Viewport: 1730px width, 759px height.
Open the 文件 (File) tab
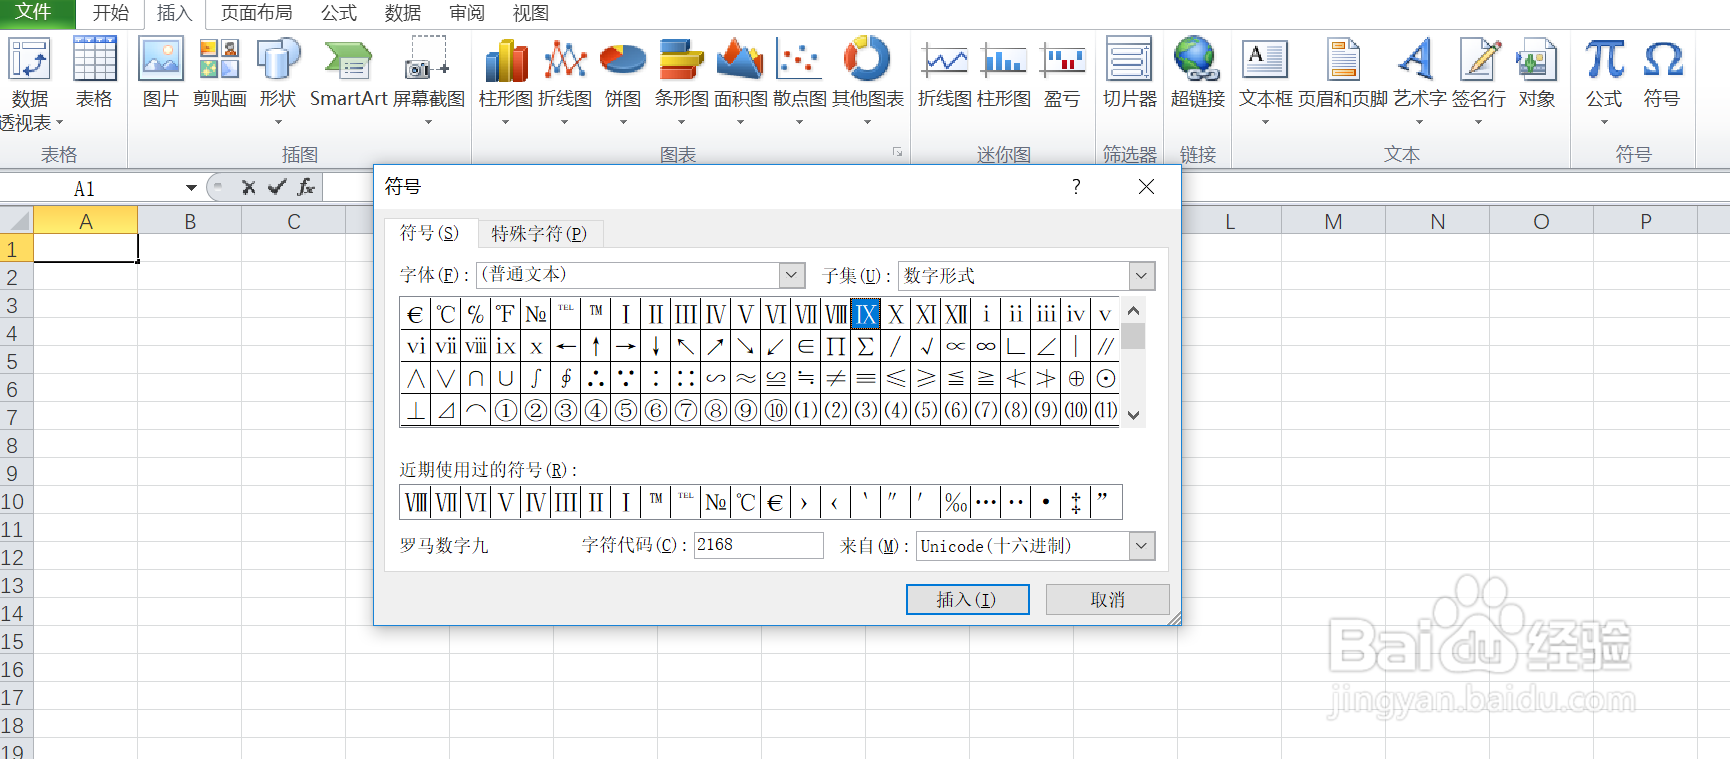(x=35, y=13)
